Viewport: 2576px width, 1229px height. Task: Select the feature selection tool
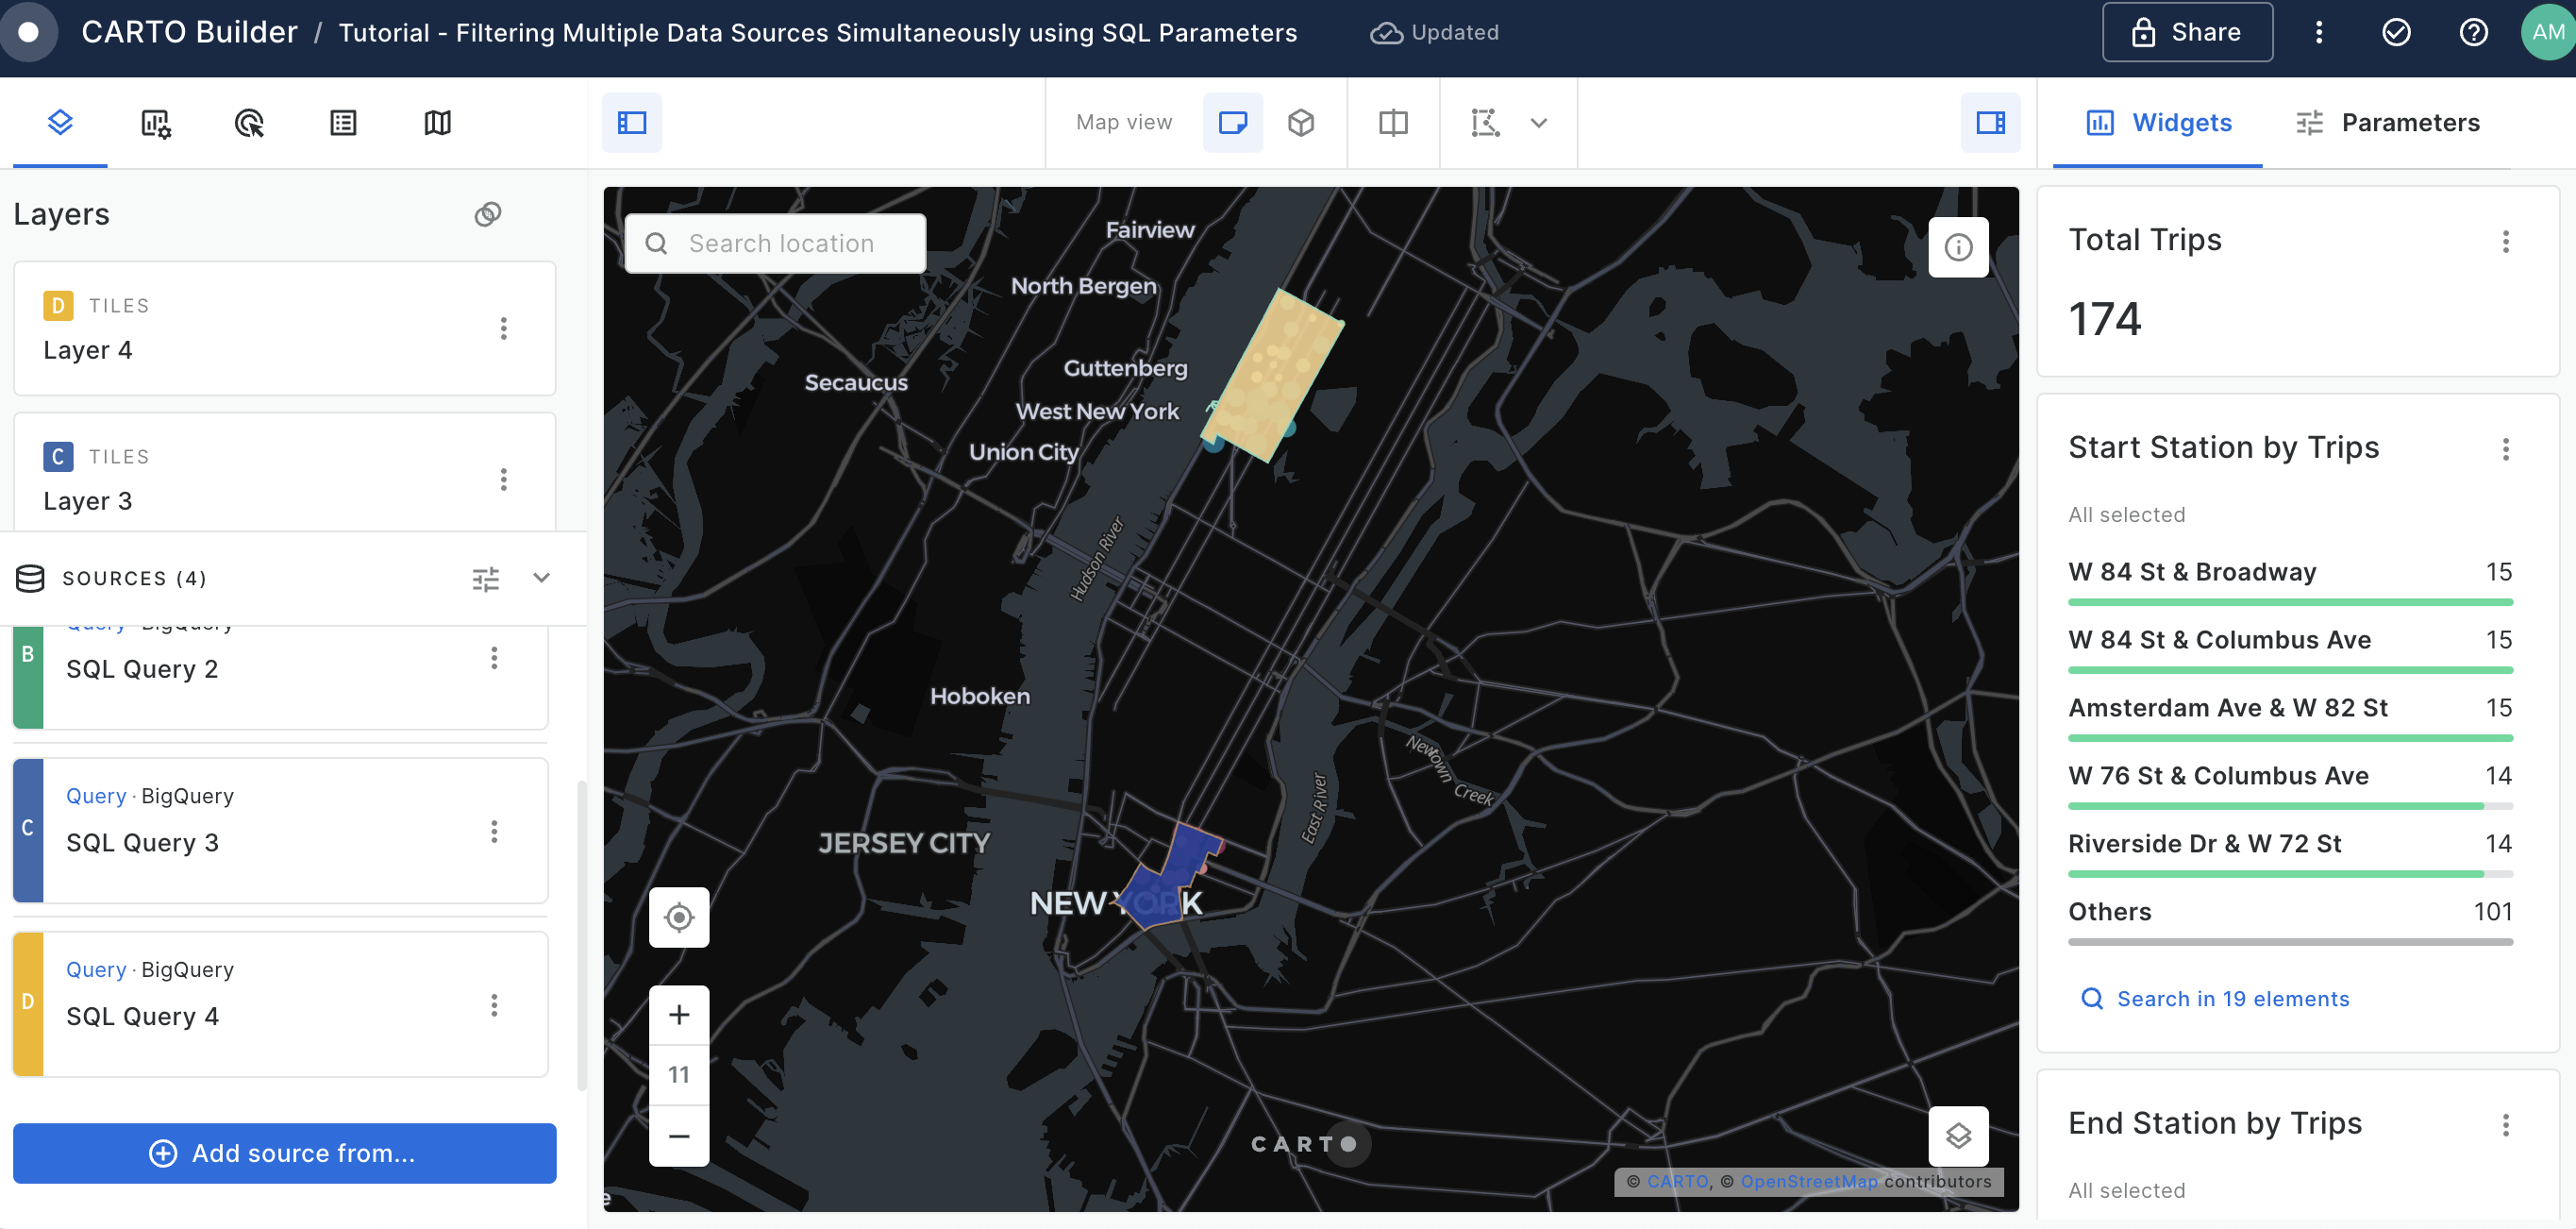[1485, 123]
